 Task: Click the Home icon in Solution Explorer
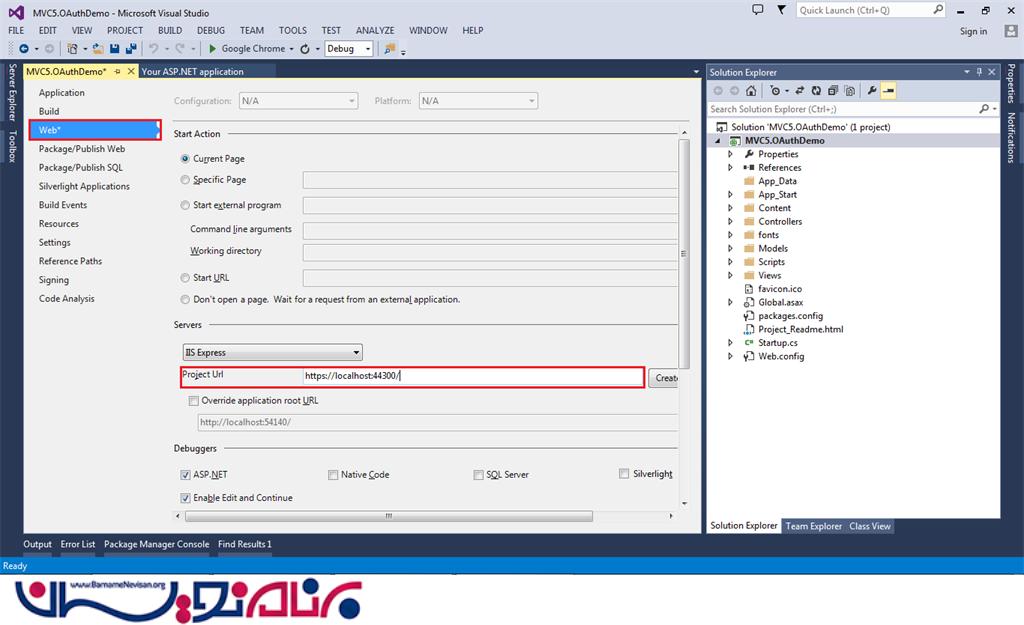751,91
